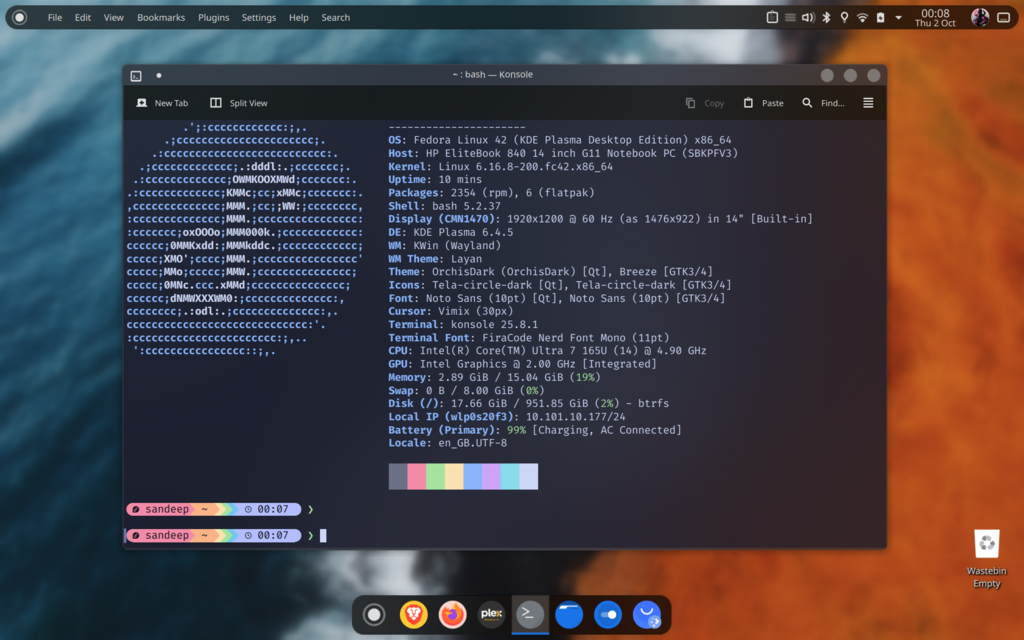Click Split View in Konsole toolbar

239,103
